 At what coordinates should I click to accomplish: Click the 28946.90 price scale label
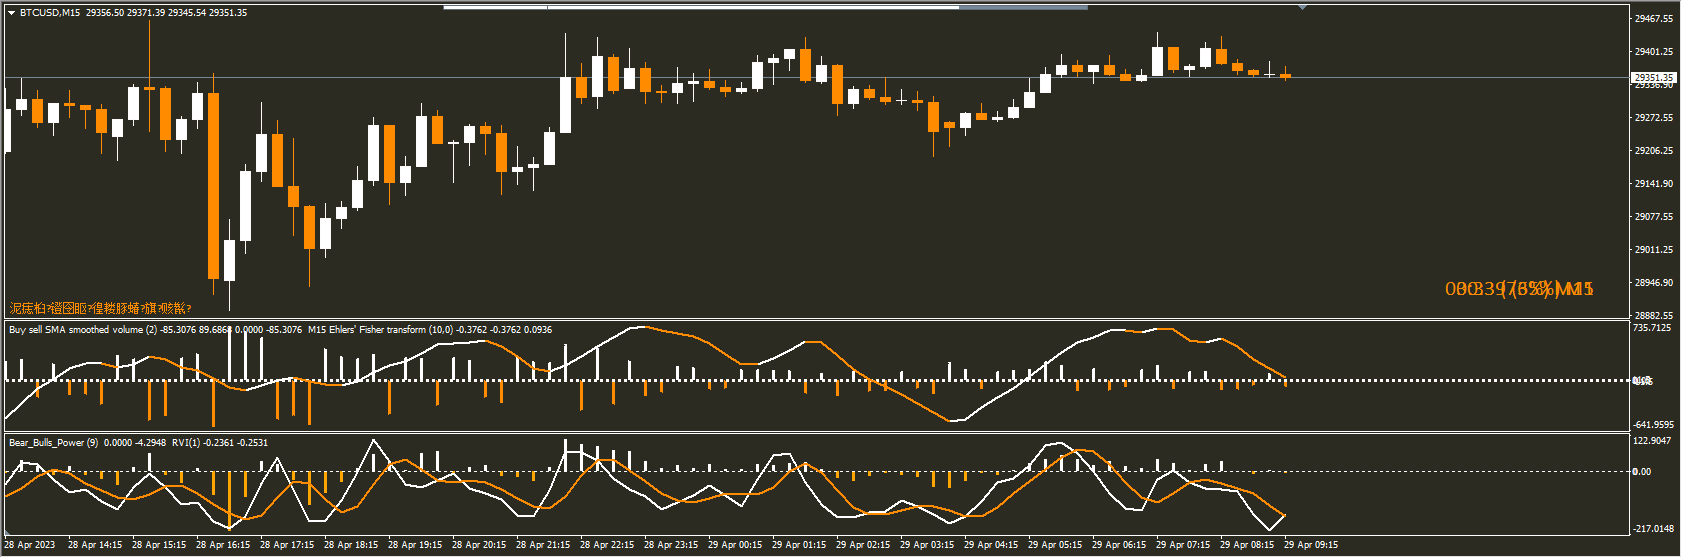click(1654, 283)
